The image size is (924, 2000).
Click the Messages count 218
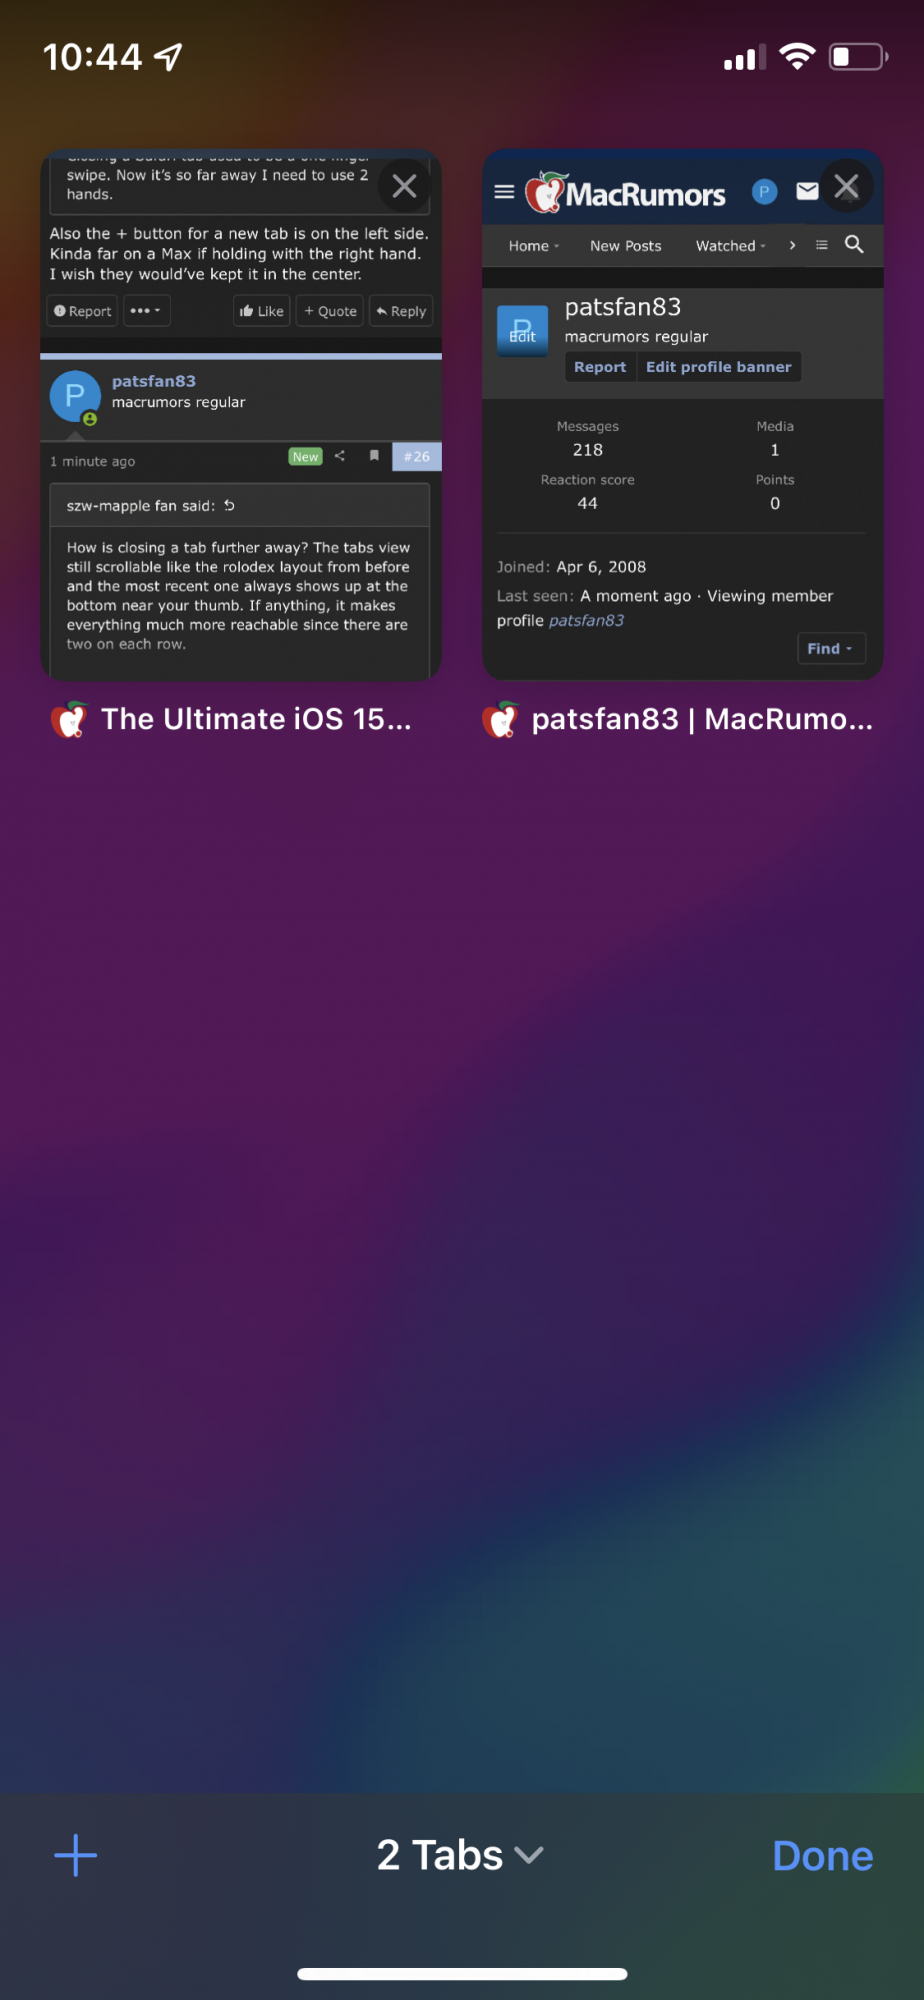(x=588, y=450)
